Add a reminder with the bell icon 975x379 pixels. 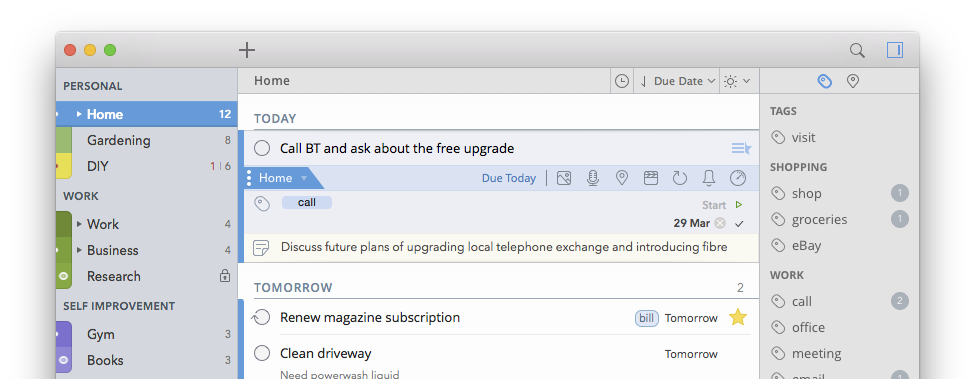[708, 178]
